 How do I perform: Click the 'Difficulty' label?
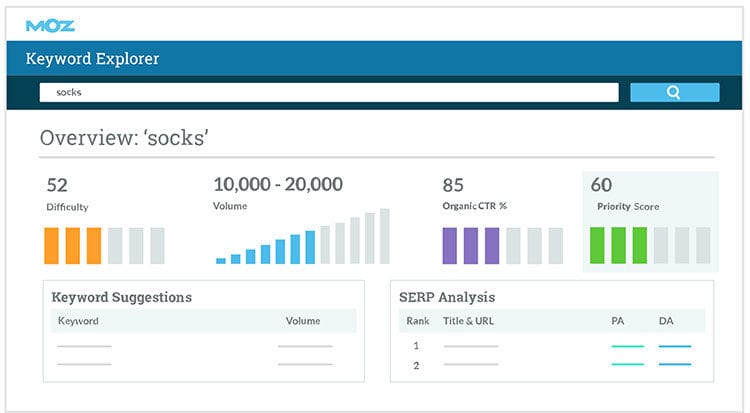67,207
